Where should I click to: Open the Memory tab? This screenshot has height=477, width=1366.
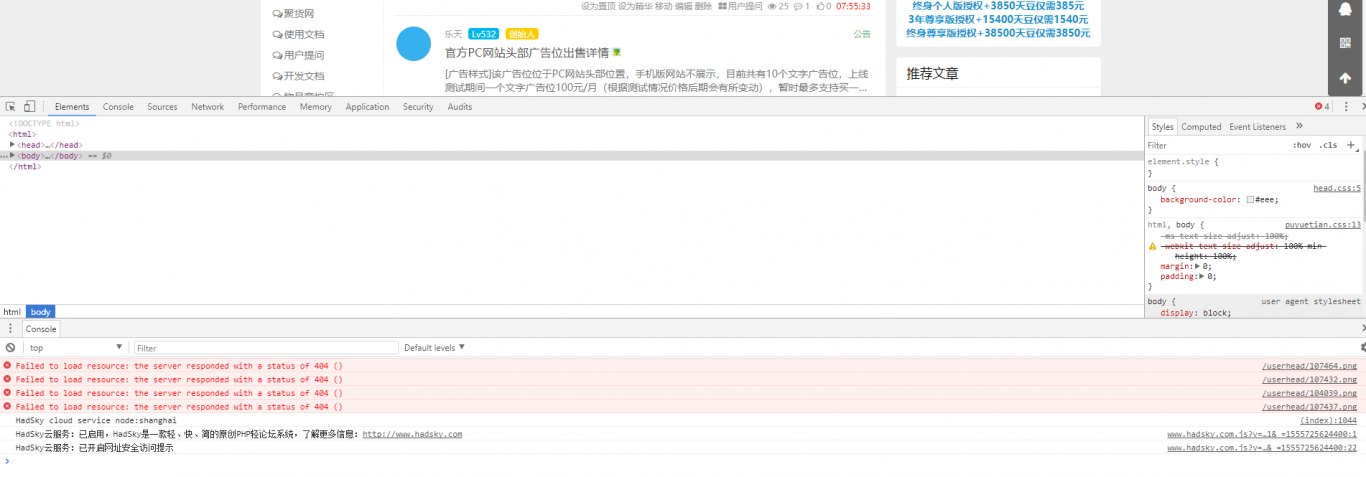[315, 107]
